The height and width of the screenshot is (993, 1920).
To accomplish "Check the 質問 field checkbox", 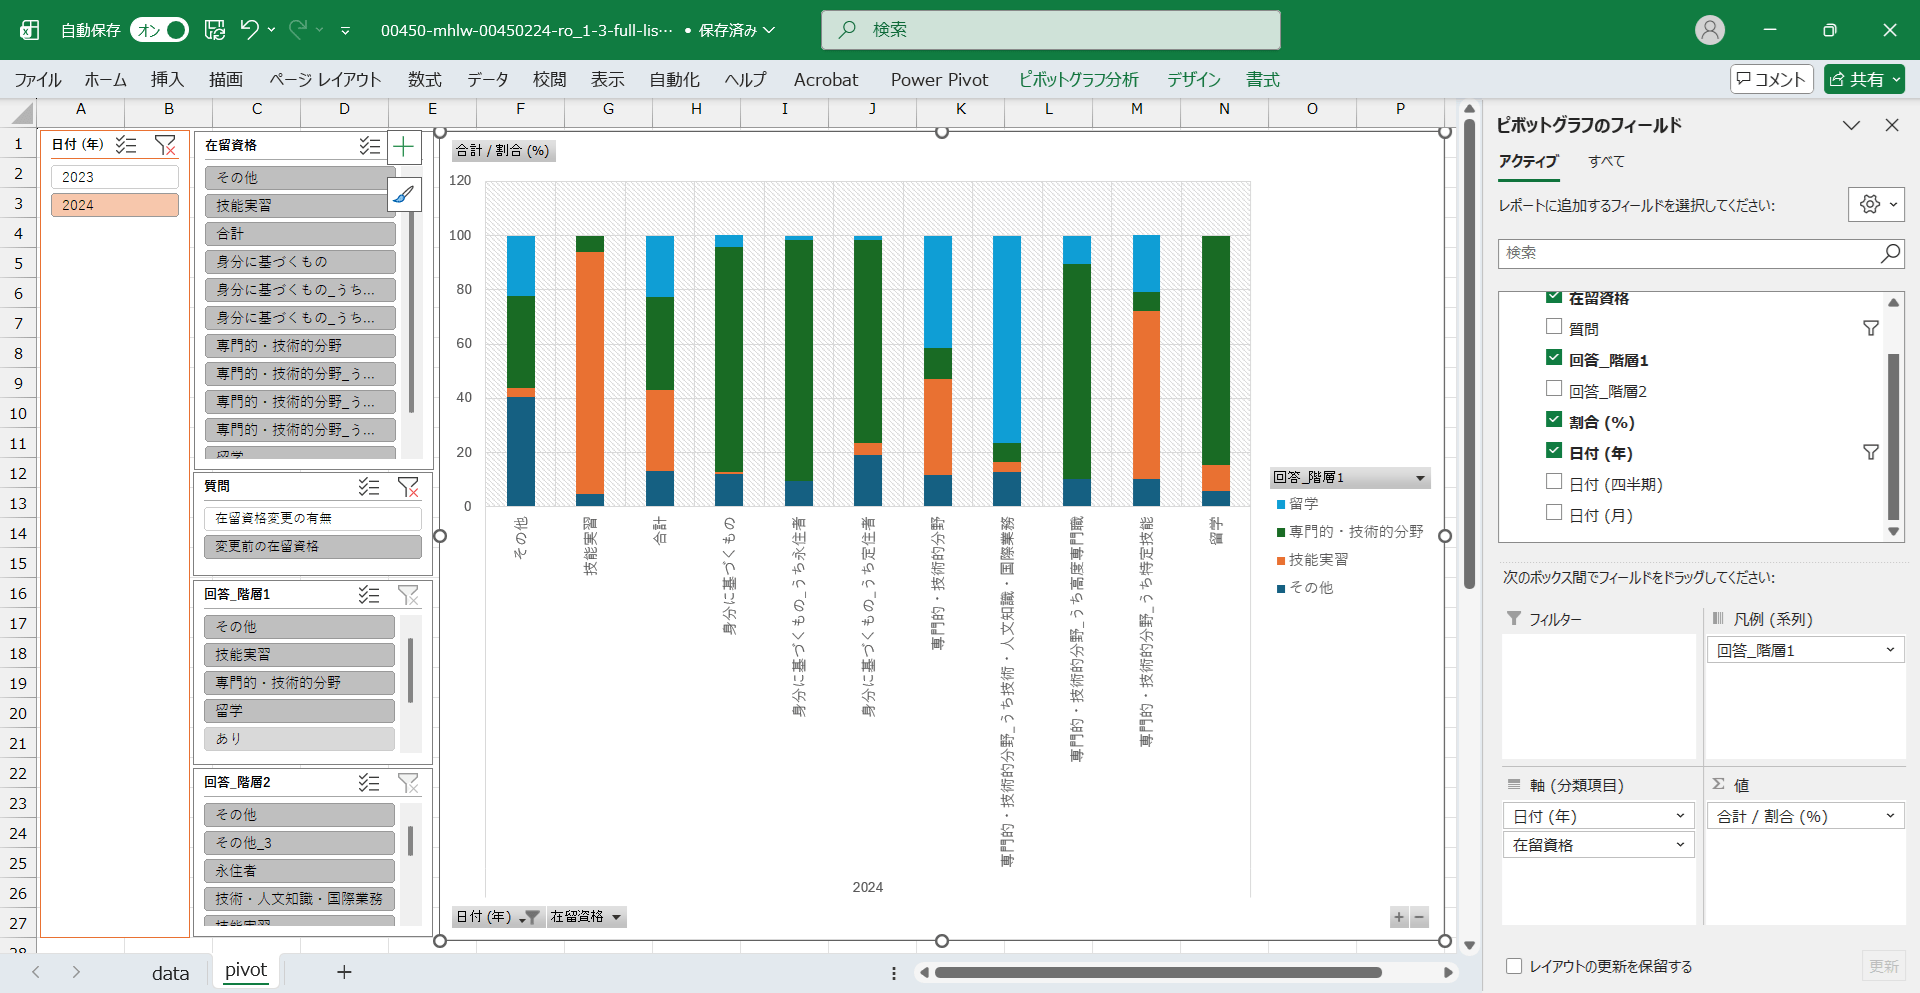I will pos(1554,327).
